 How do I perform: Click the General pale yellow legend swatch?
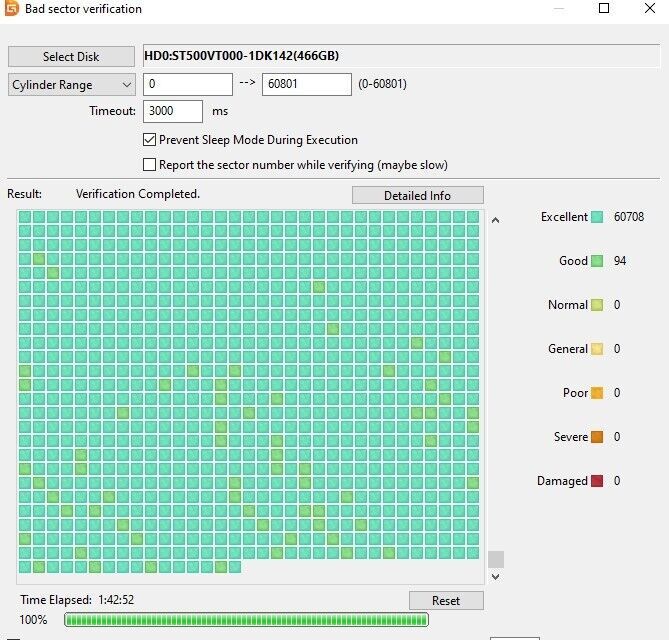597,349
